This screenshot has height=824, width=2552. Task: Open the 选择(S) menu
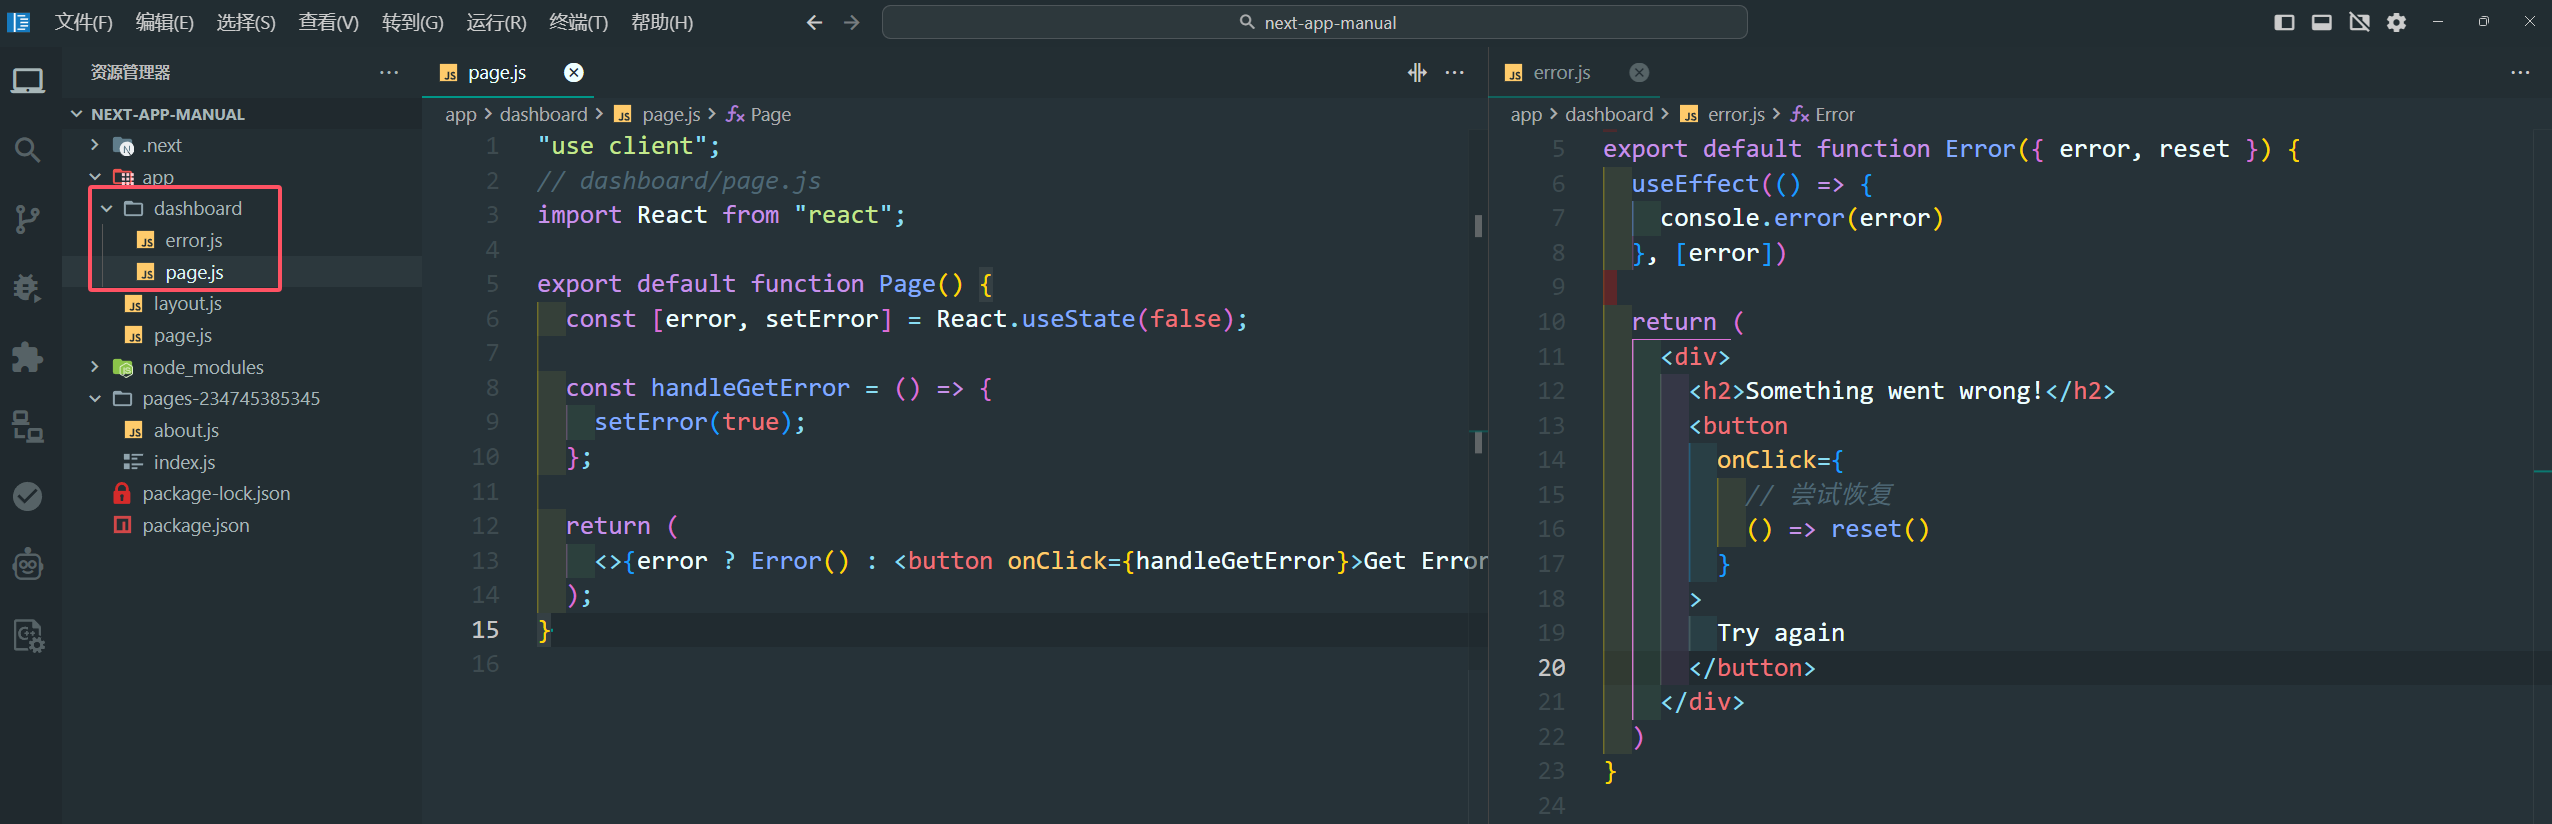246,22
